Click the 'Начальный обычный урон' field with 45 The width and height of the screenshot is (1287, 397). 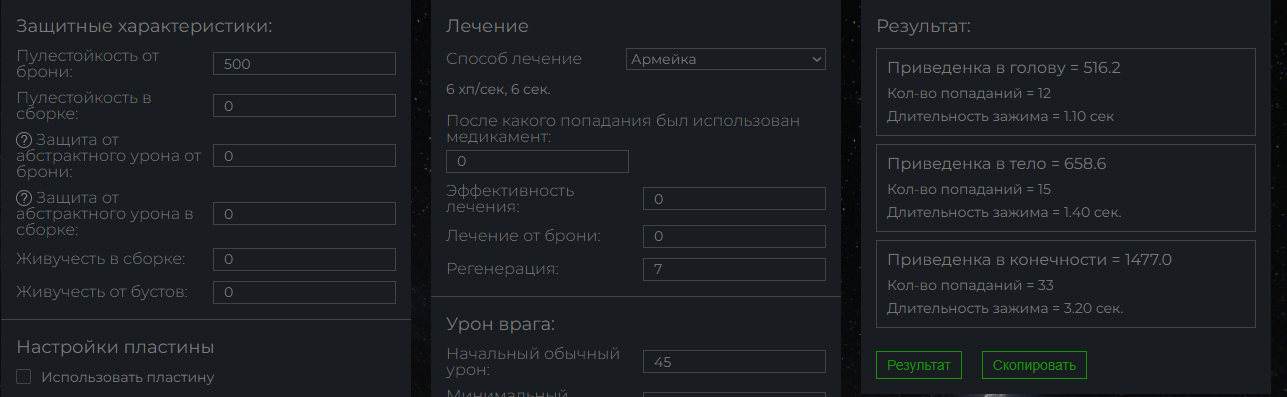734,362
